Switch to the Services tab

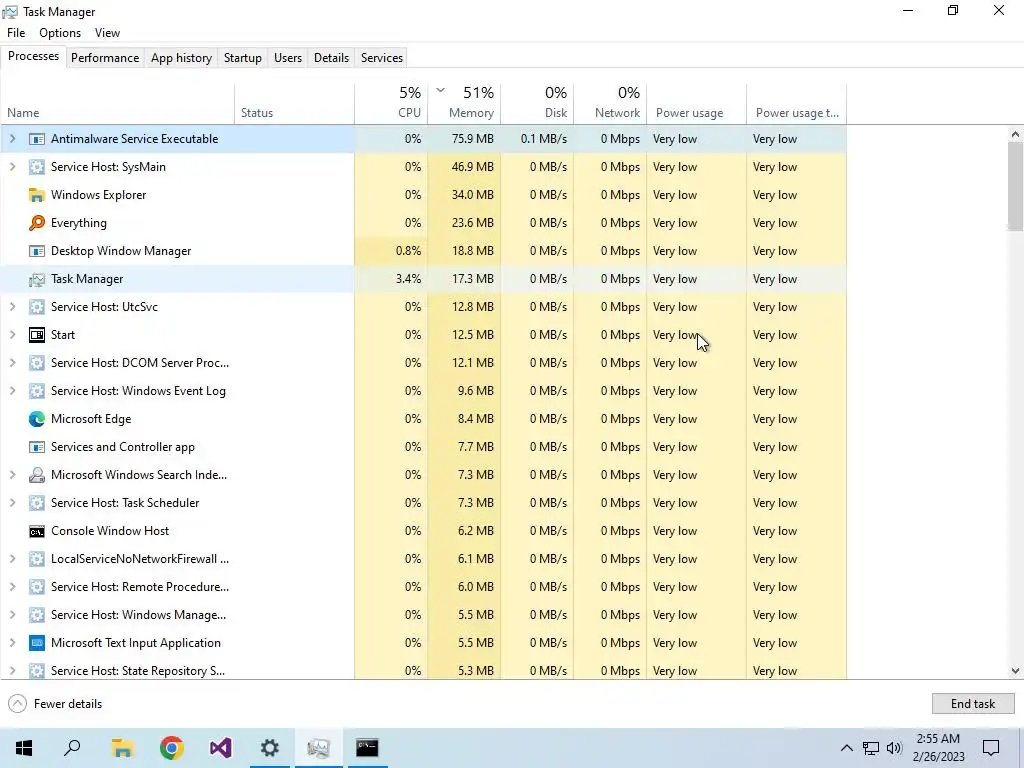click(x=382, y=57)
